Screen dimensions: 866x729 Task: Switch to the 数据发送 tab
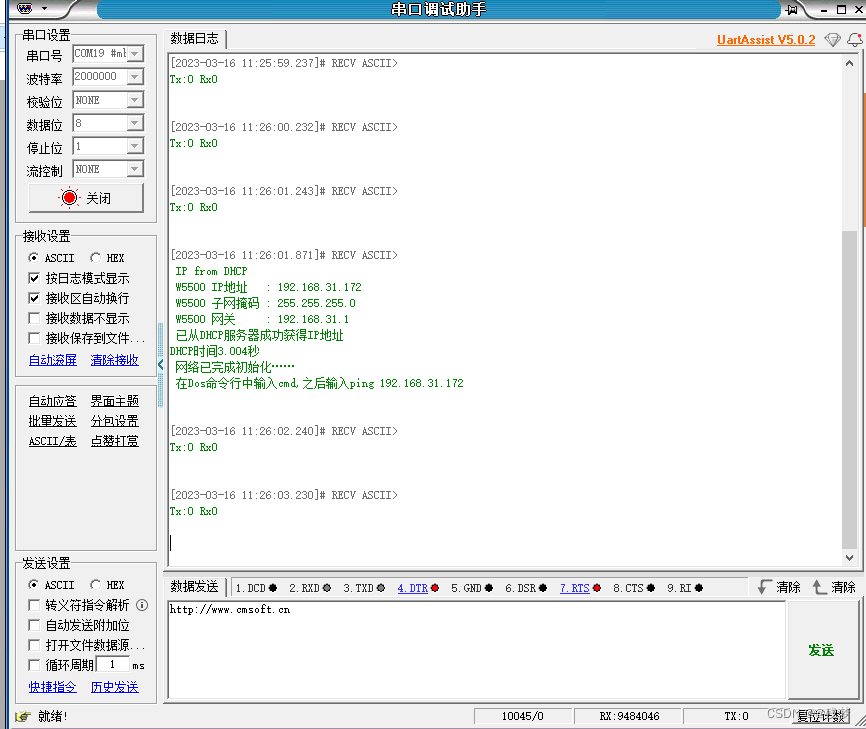(194, 587)
